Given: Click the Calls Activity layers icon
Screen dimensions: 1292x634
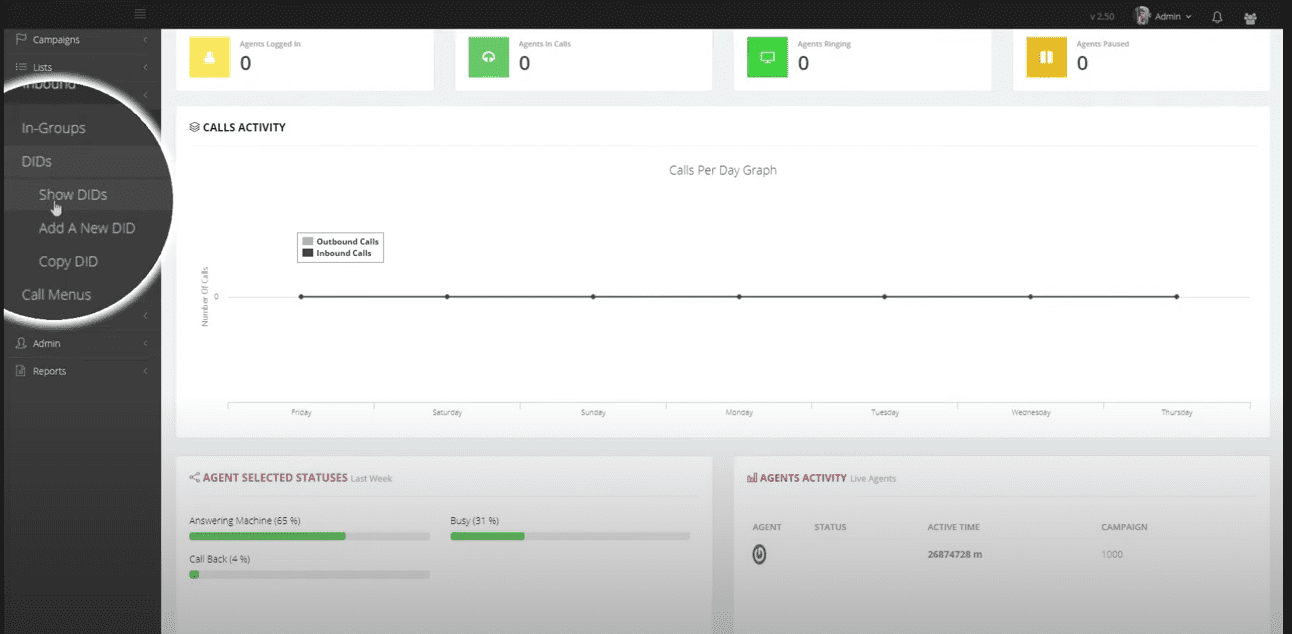Looking at the screenshot, I should [x=194, y=127].
